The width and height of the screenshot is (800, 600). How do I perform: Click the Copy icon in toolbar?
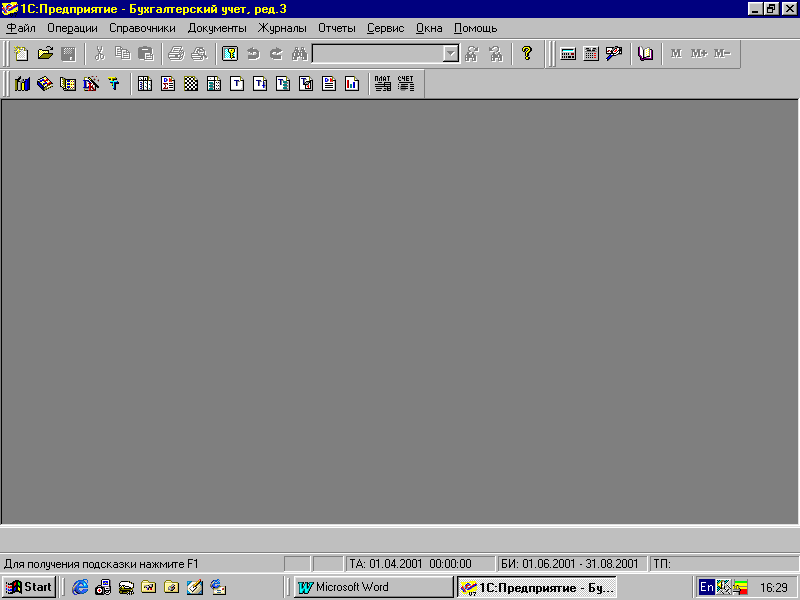pos(122,54)
